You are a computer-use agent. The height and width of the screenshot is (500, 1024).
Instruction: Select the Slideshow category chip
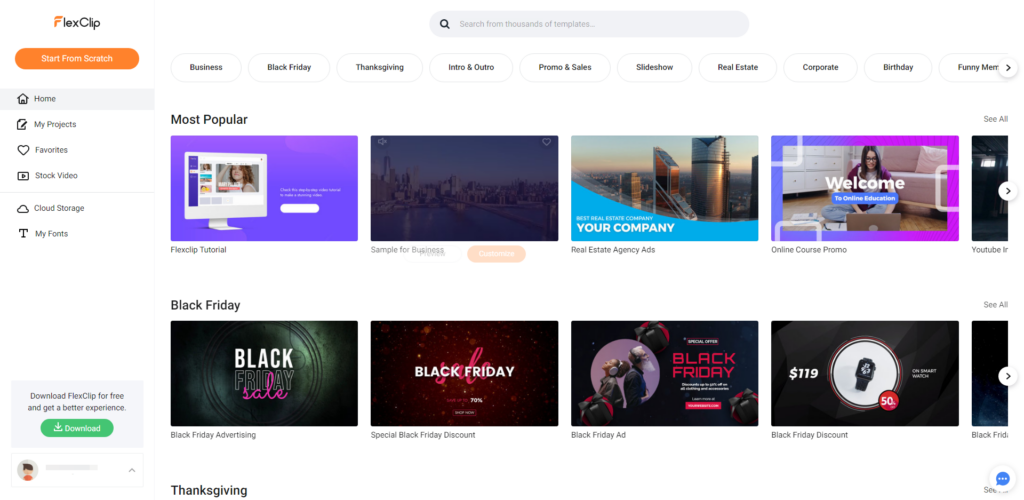point(654,67)
